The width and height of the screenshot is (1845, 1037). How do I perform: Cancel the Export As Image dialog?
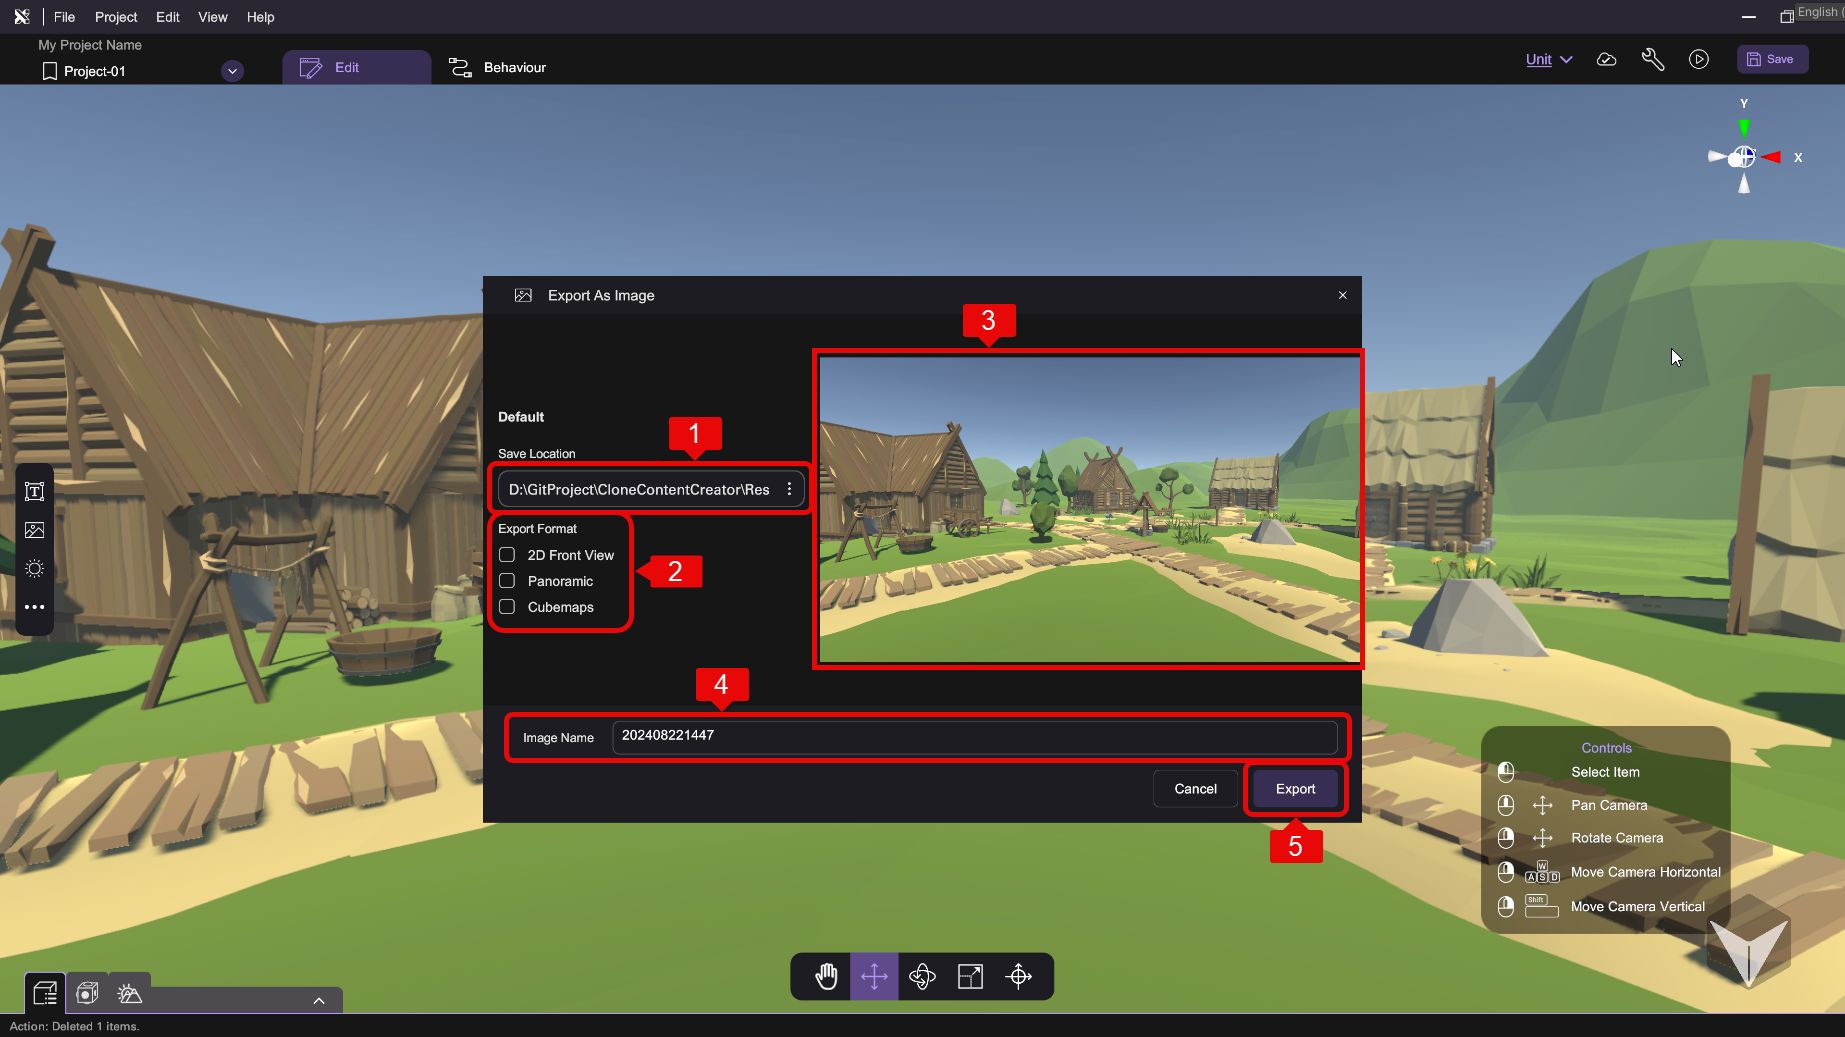pos(1195,789)
